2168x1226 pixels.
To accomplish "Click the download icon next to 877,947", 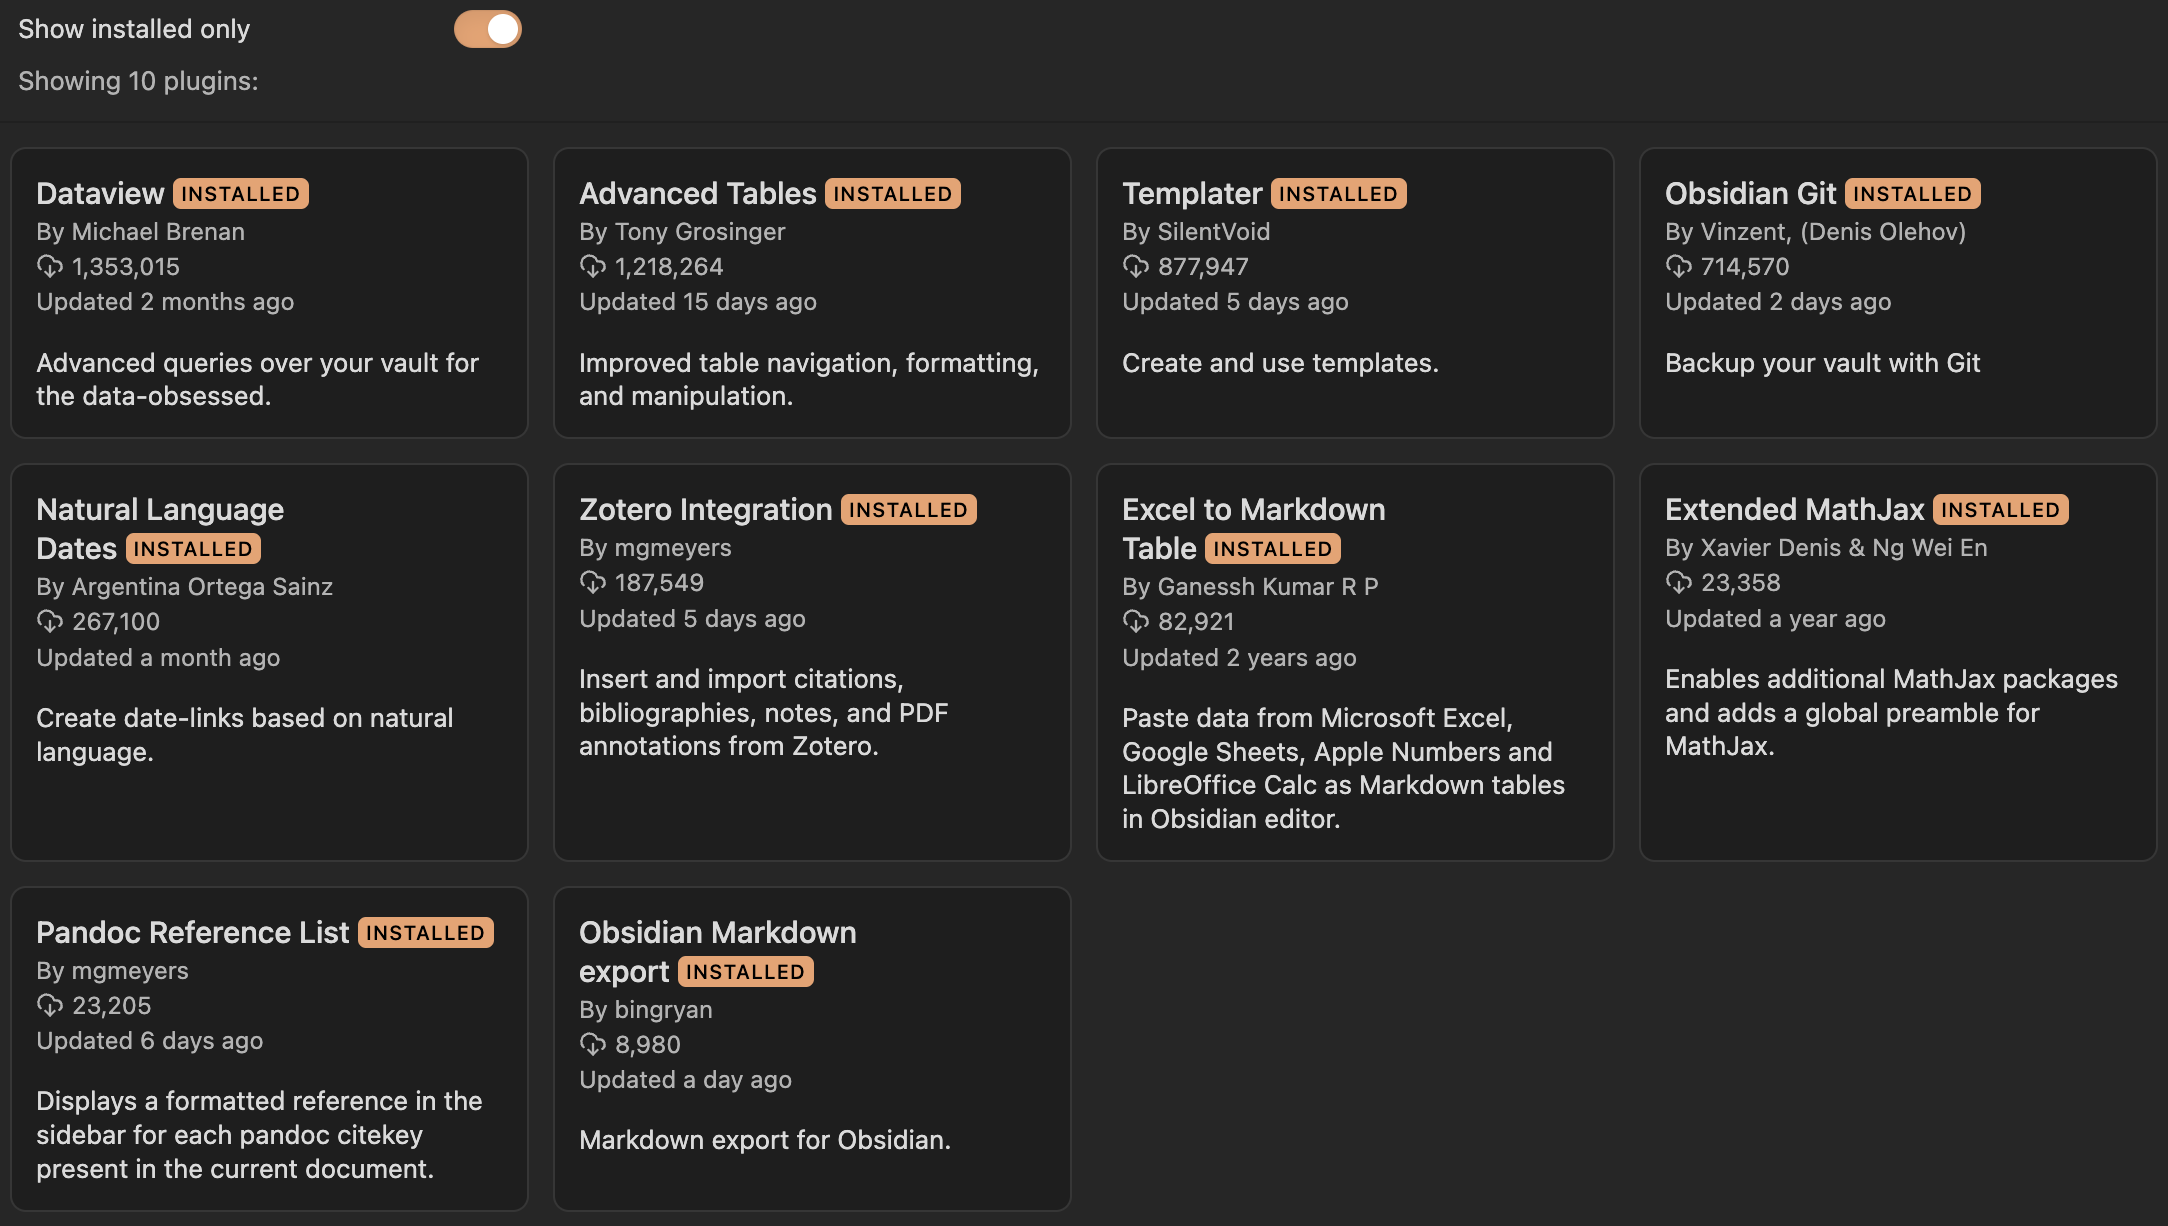I will click(x=1136, y=267).
